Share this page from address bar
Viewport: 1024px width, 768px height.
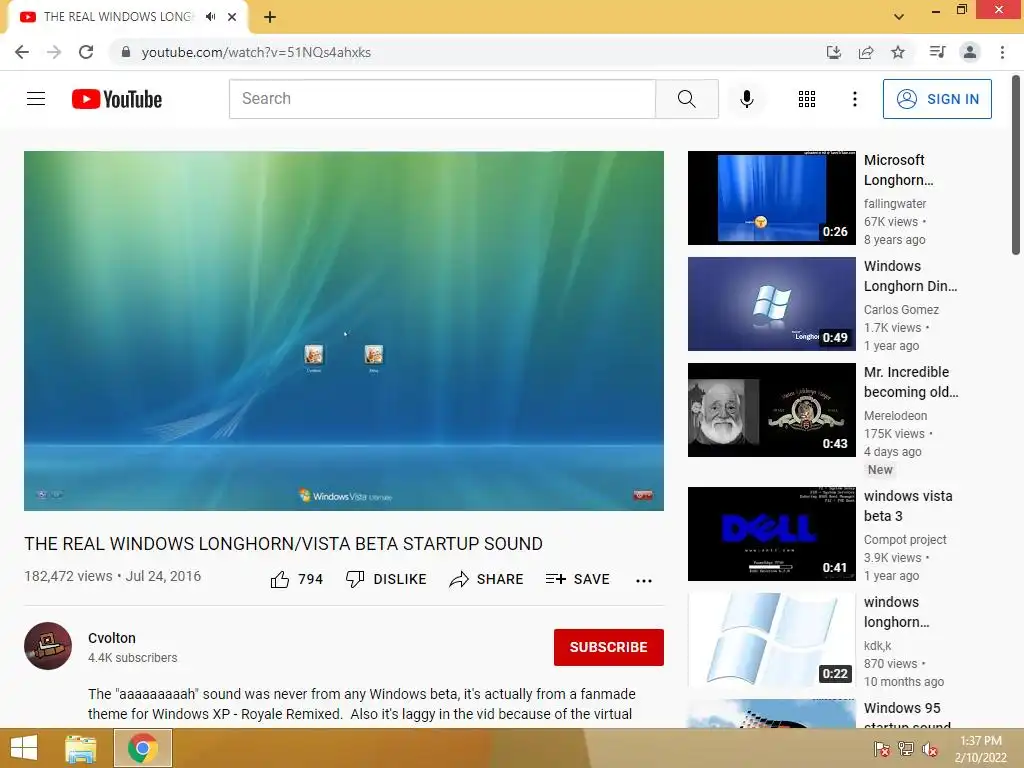click(866, 52)
